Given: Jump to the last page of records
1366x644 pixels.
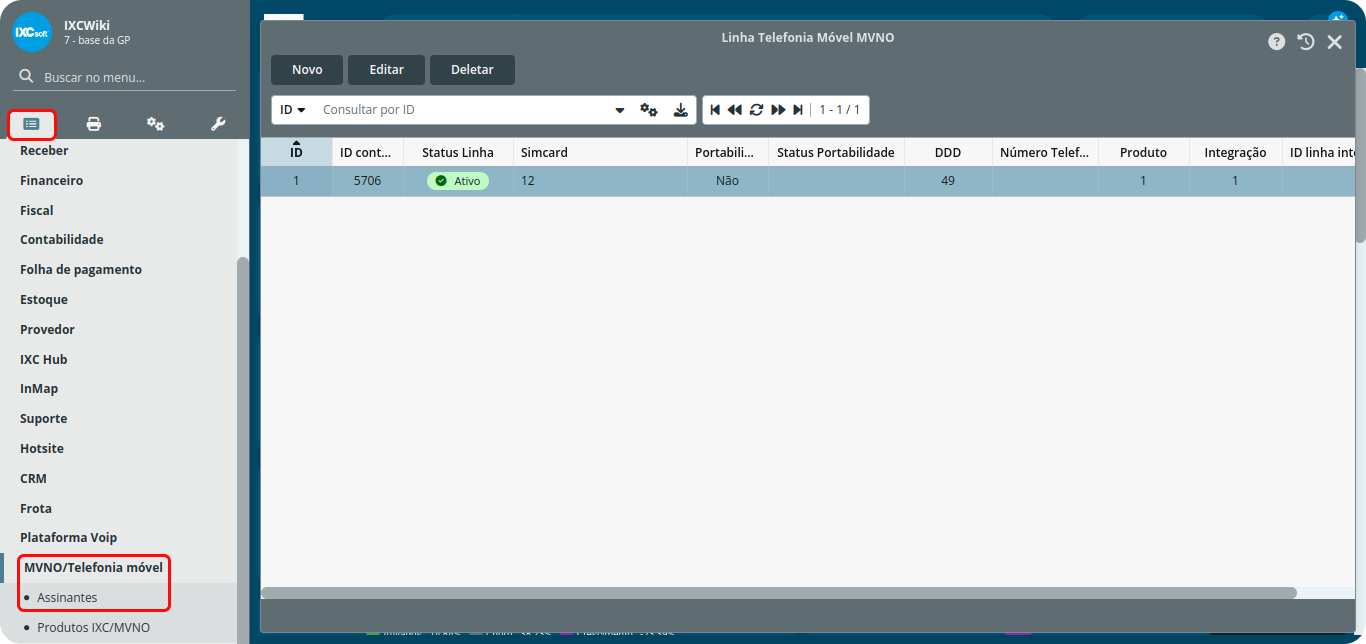Looking at the screenshot, I should 798,110.
